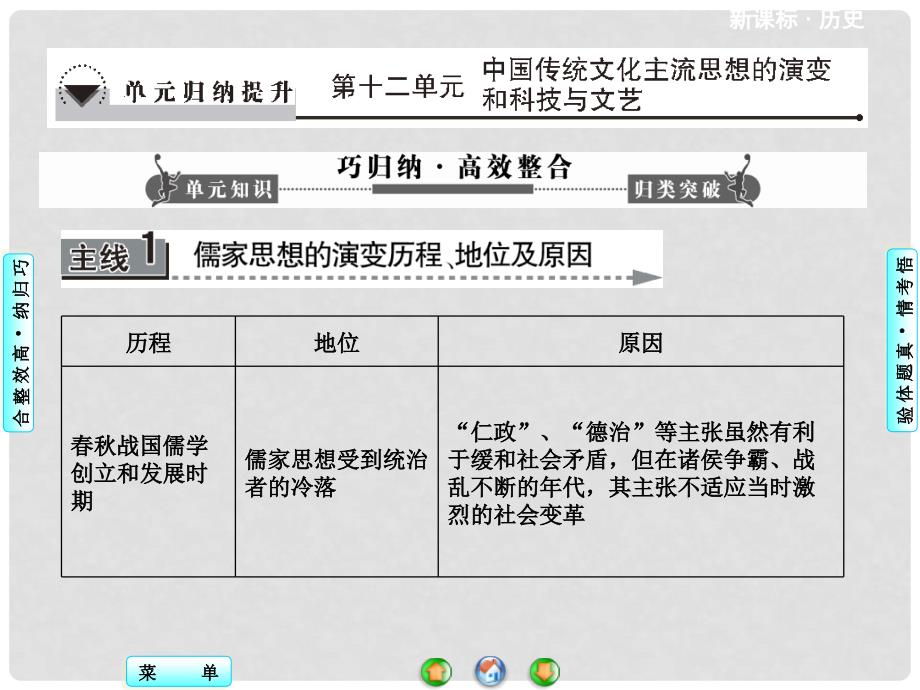The width and height of the screenshot is (920, 690).
Task: Click the 原因 column header
Action: (640, 343)
